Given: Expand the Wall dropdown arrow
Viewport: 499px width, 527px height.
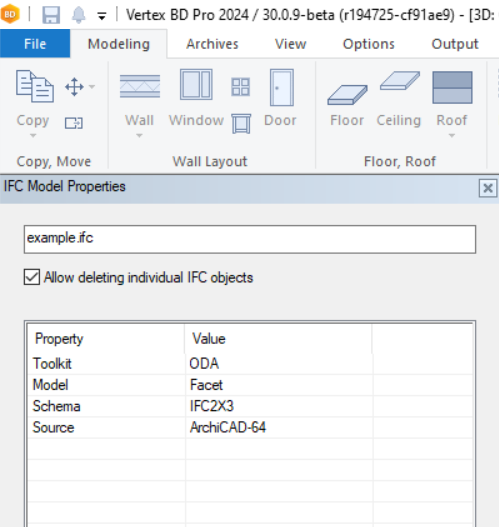Looking at the screenshot, I should point(139,135).
